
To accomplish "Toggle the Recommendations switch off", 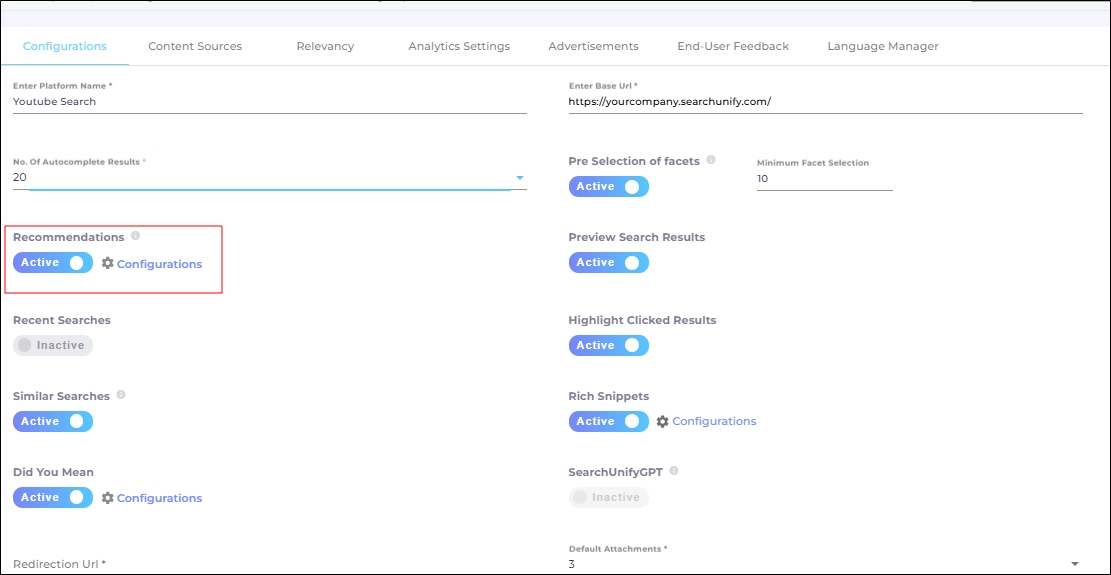I will tap(53, 263).
